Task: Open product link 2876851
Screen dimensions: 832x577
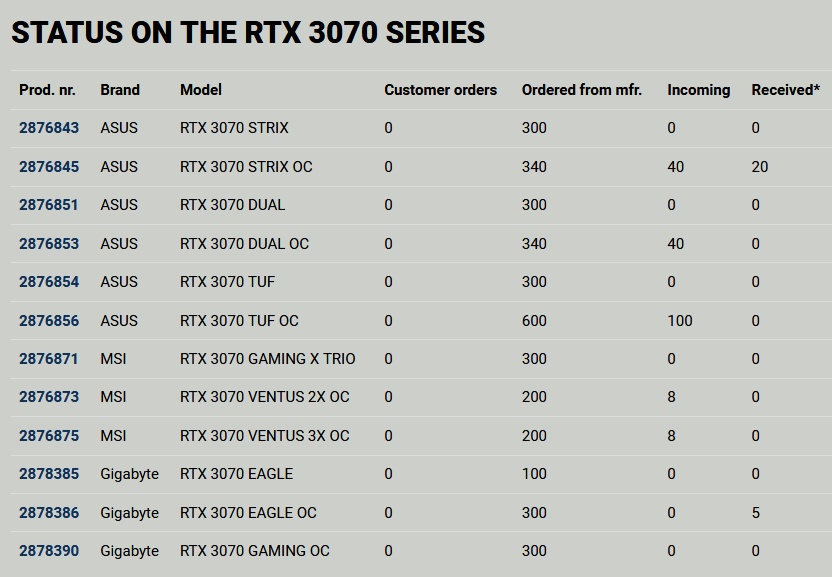Action: (48, 205)
